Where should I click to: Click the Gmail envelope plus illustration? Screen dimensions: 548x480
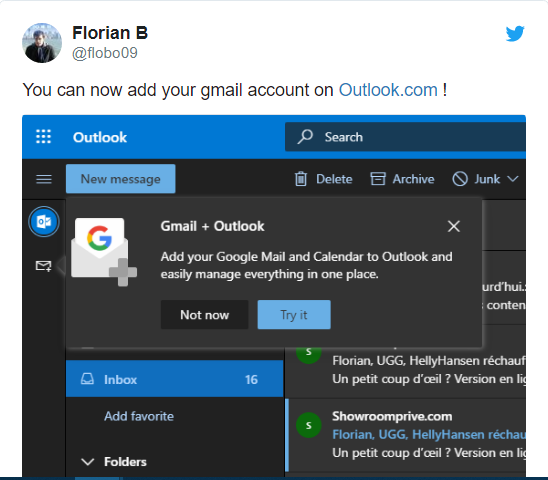tap(103, 252)
